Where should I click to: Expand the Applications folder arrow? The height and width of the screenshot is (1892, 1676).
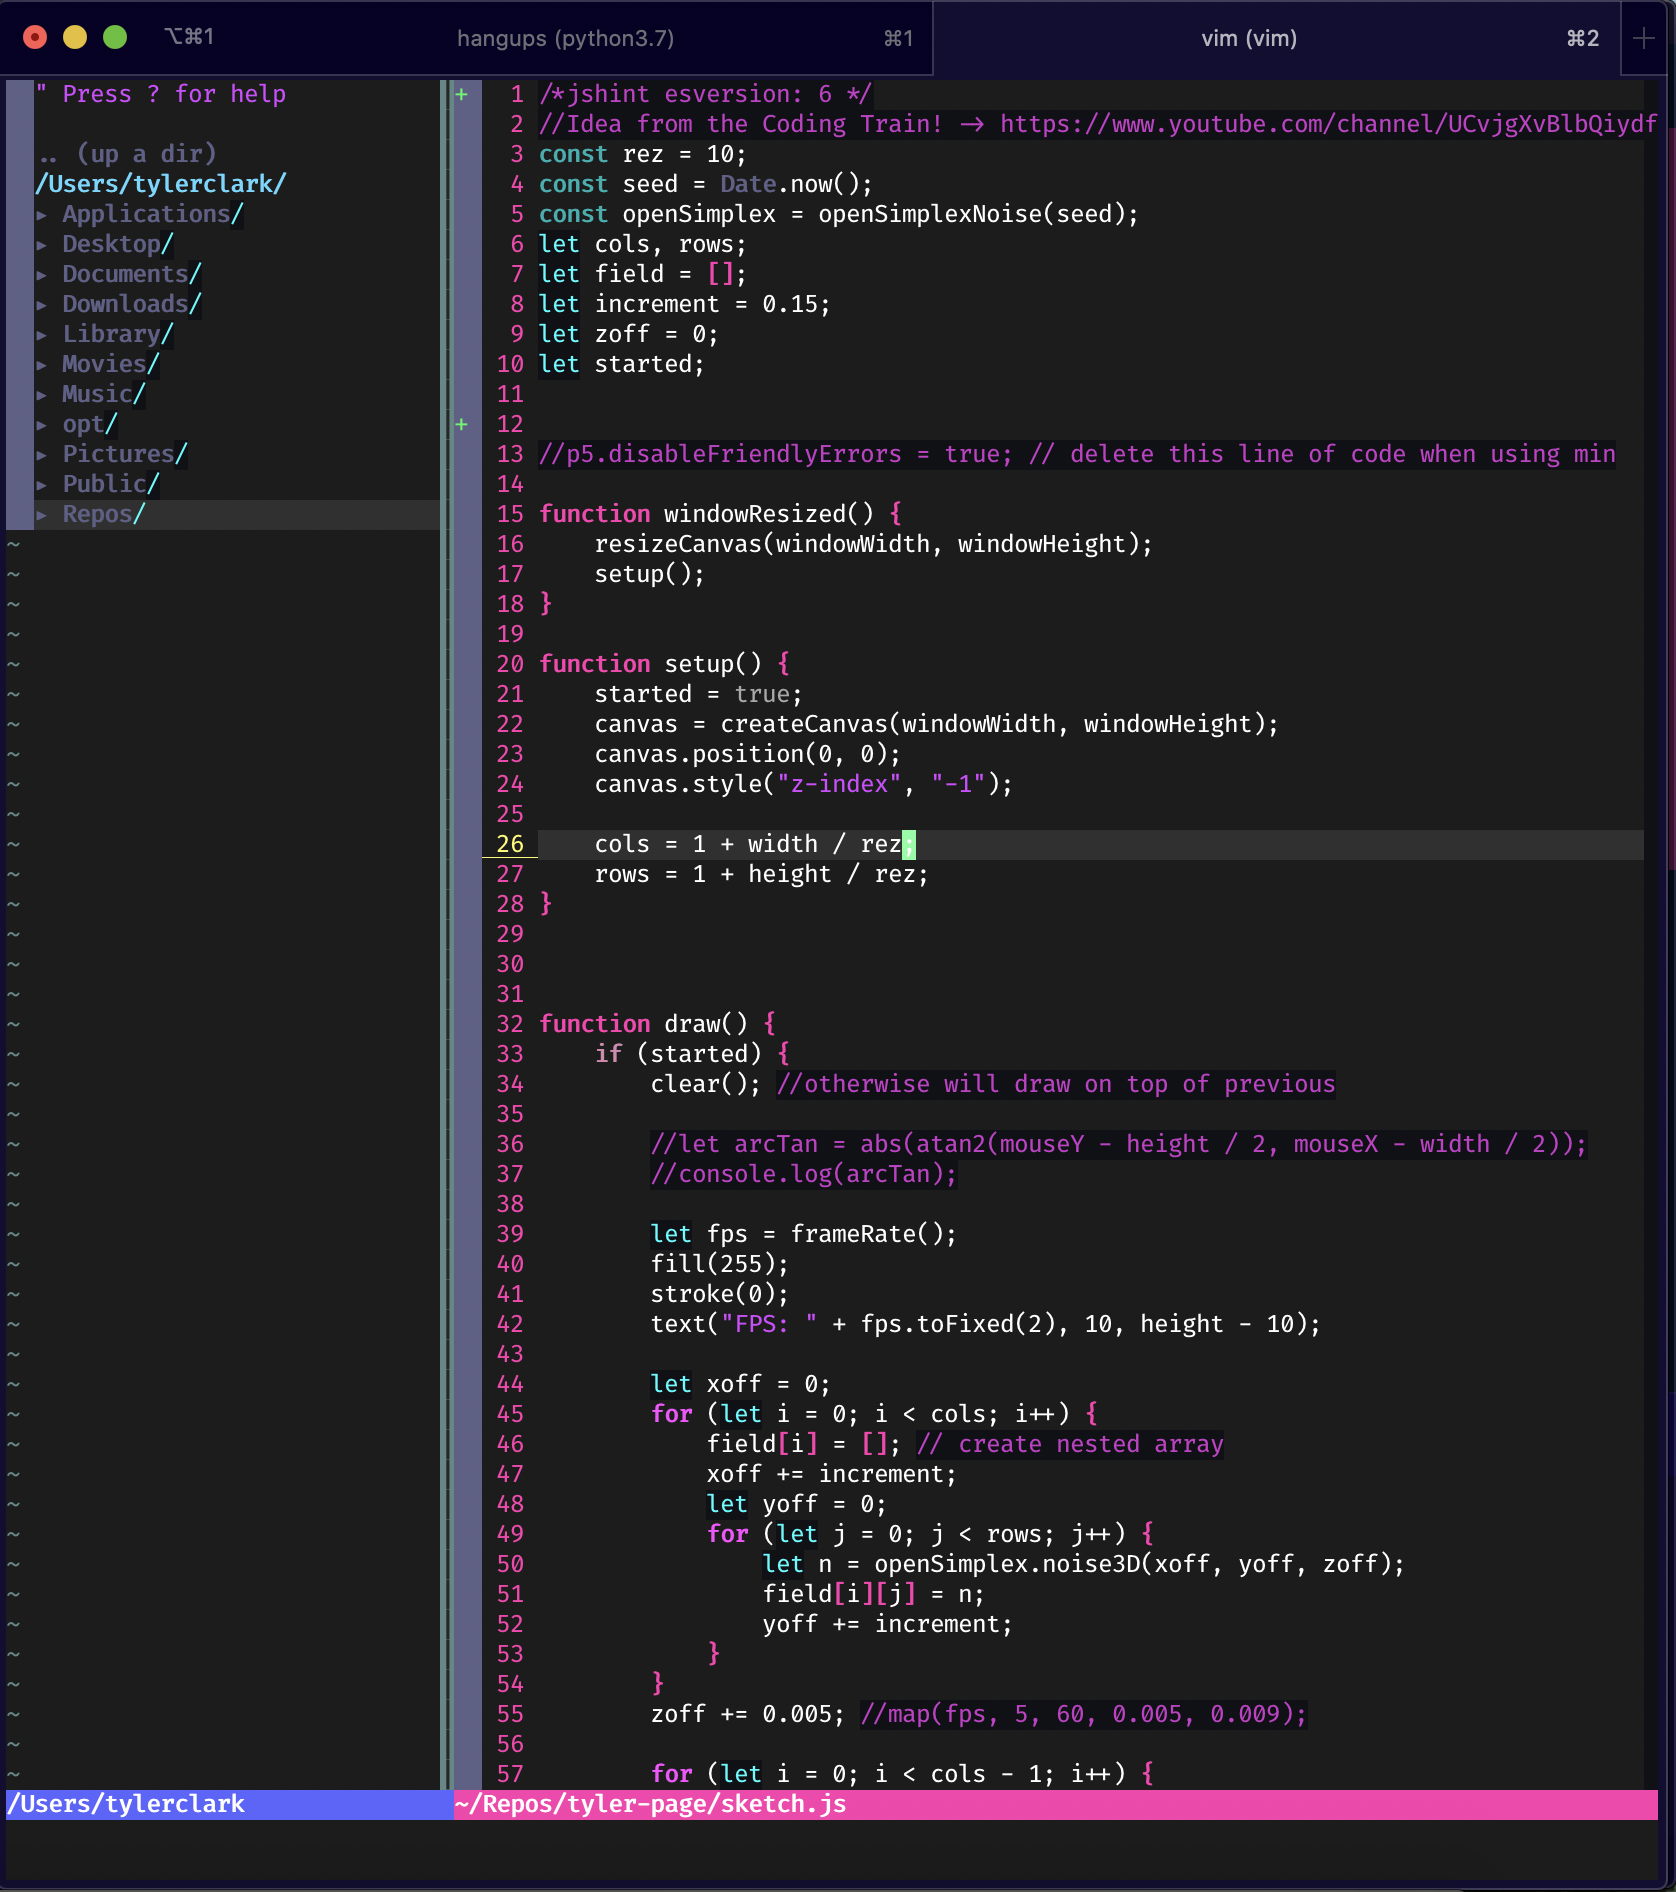[x=42, y=214]
